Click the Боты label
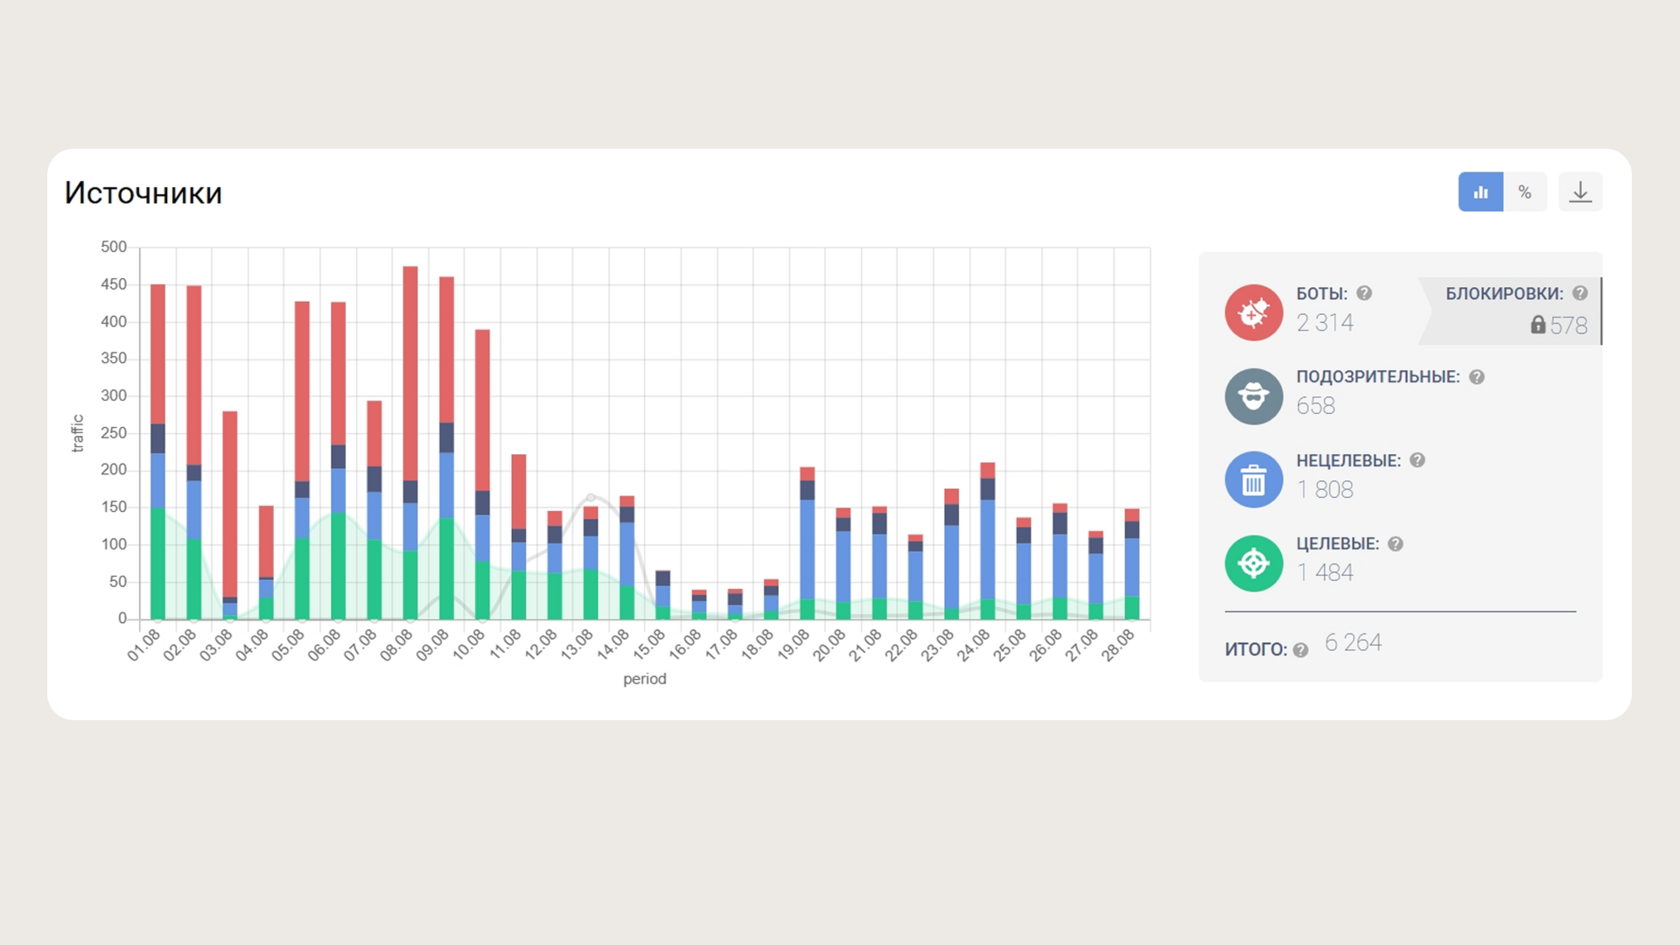This screenshot has width=1680, height=945. (x=1322, y=293)
